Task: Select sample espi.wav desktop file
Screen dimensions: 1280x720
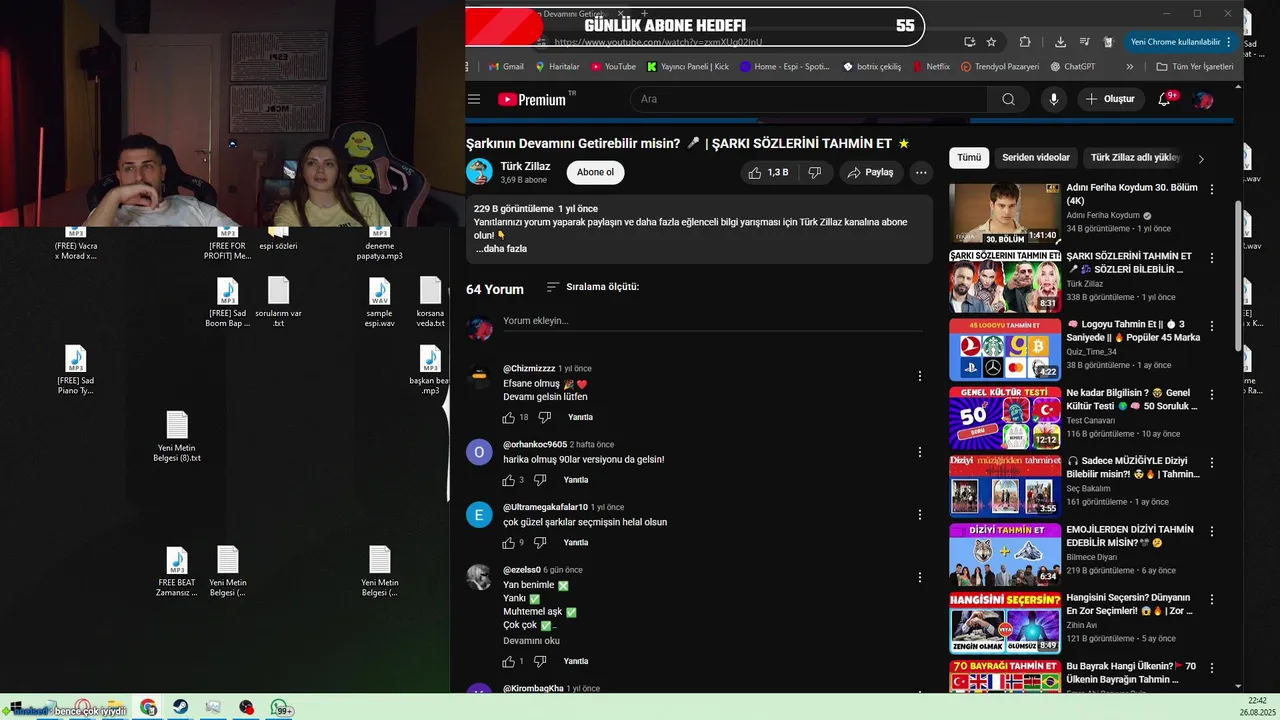Action: [x=379, y=303]
